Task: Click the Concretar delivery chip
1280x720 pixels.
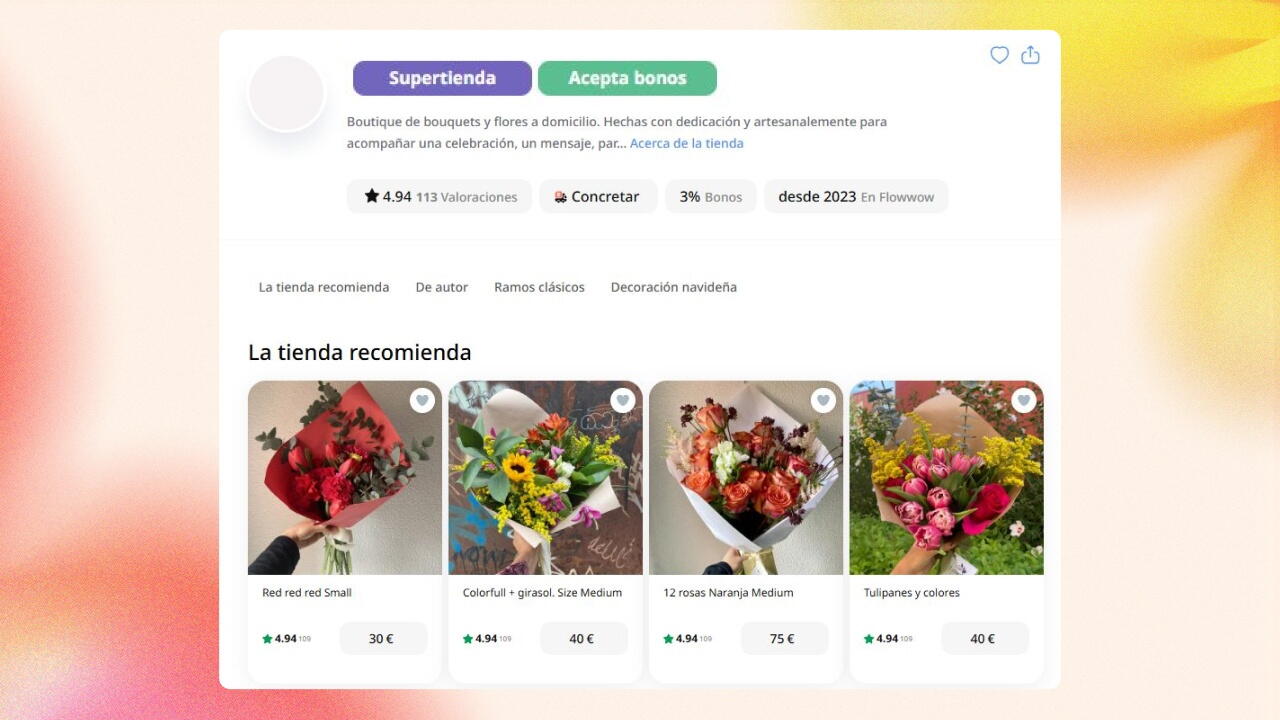Action: tap(598, 197)
